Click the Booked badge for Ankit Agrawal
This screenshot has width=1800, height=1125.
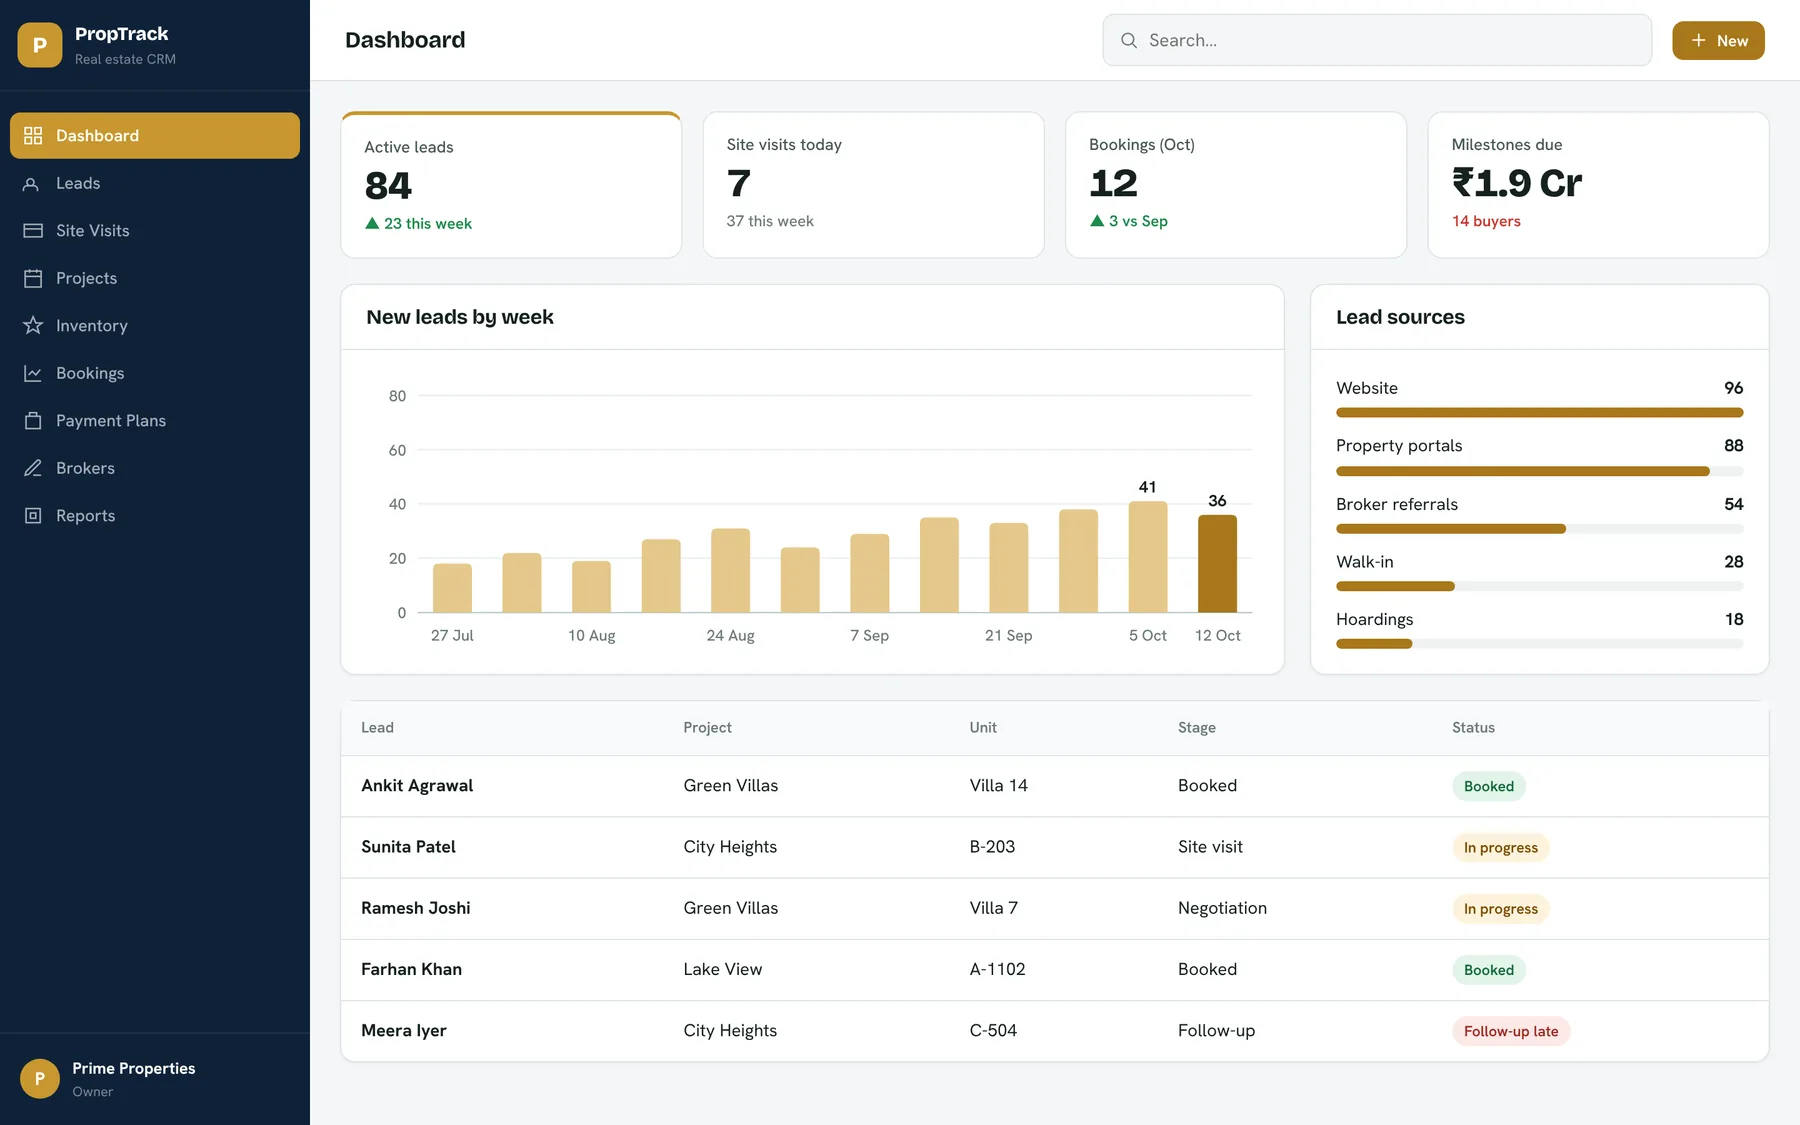pos(1488,786)
